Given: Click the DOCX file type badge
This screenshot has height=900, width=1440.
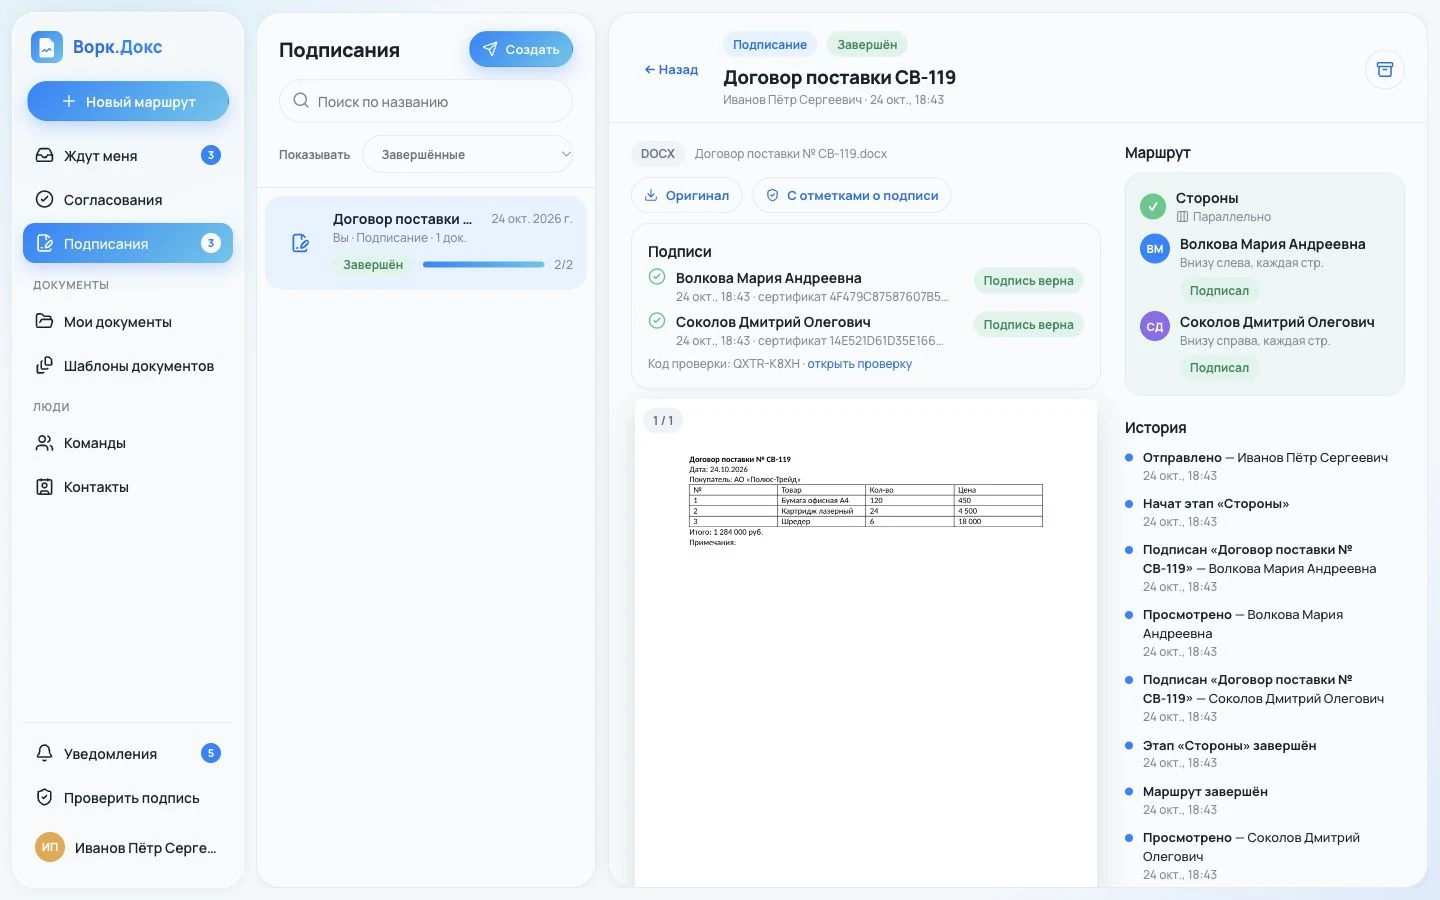Looking at the screenshot, I should pyautogui.click(x=658, y=154).
